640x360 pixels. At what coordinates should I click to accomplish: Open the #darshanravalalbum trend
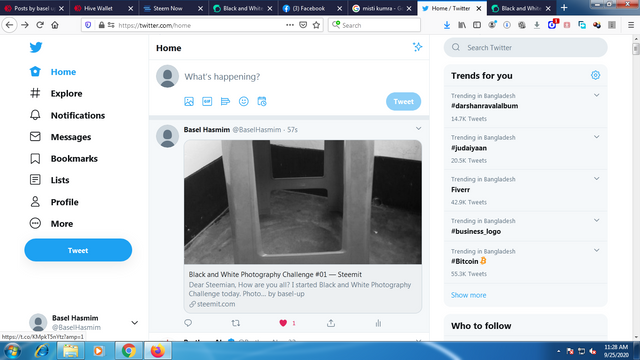484,106
